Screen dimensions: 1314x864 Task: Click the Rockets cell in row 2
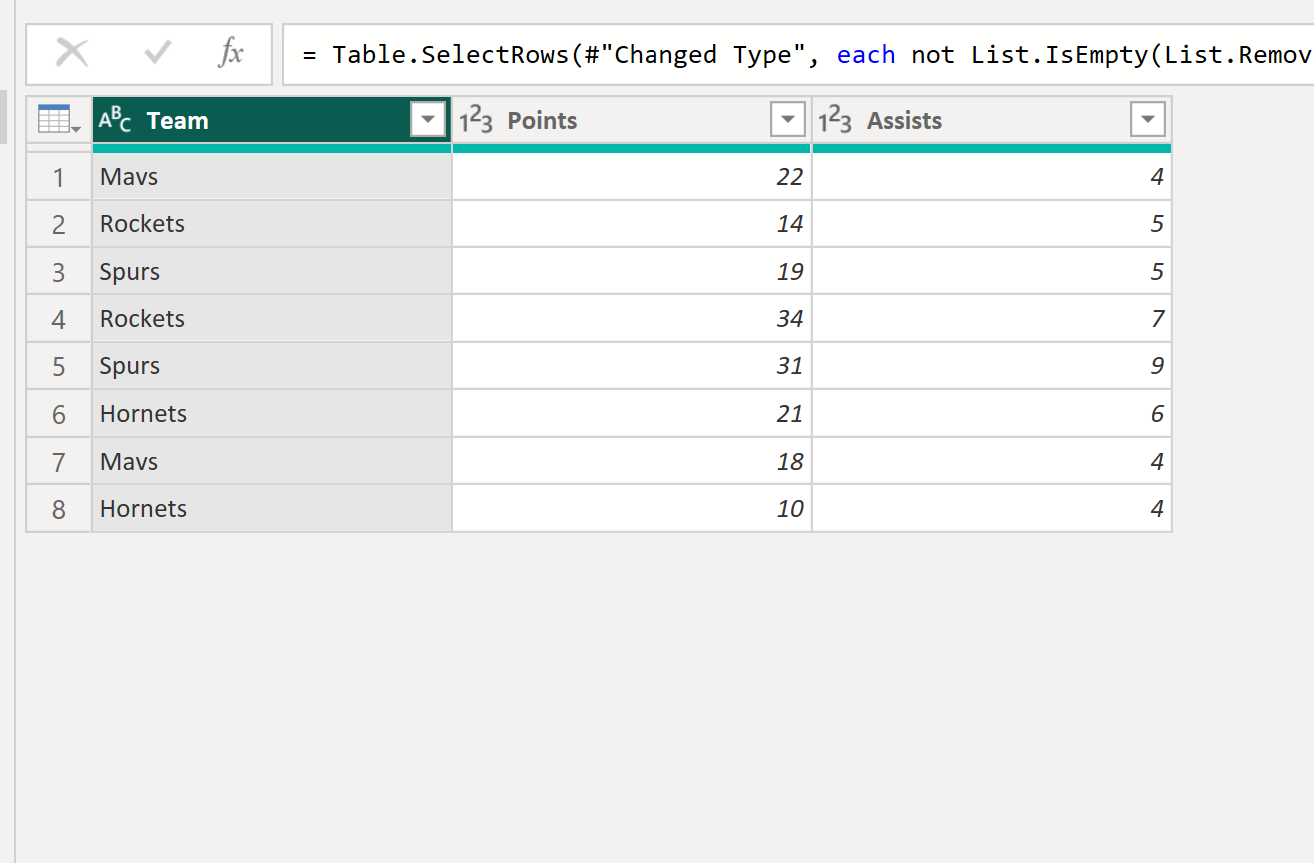click(x=200, y=223)
